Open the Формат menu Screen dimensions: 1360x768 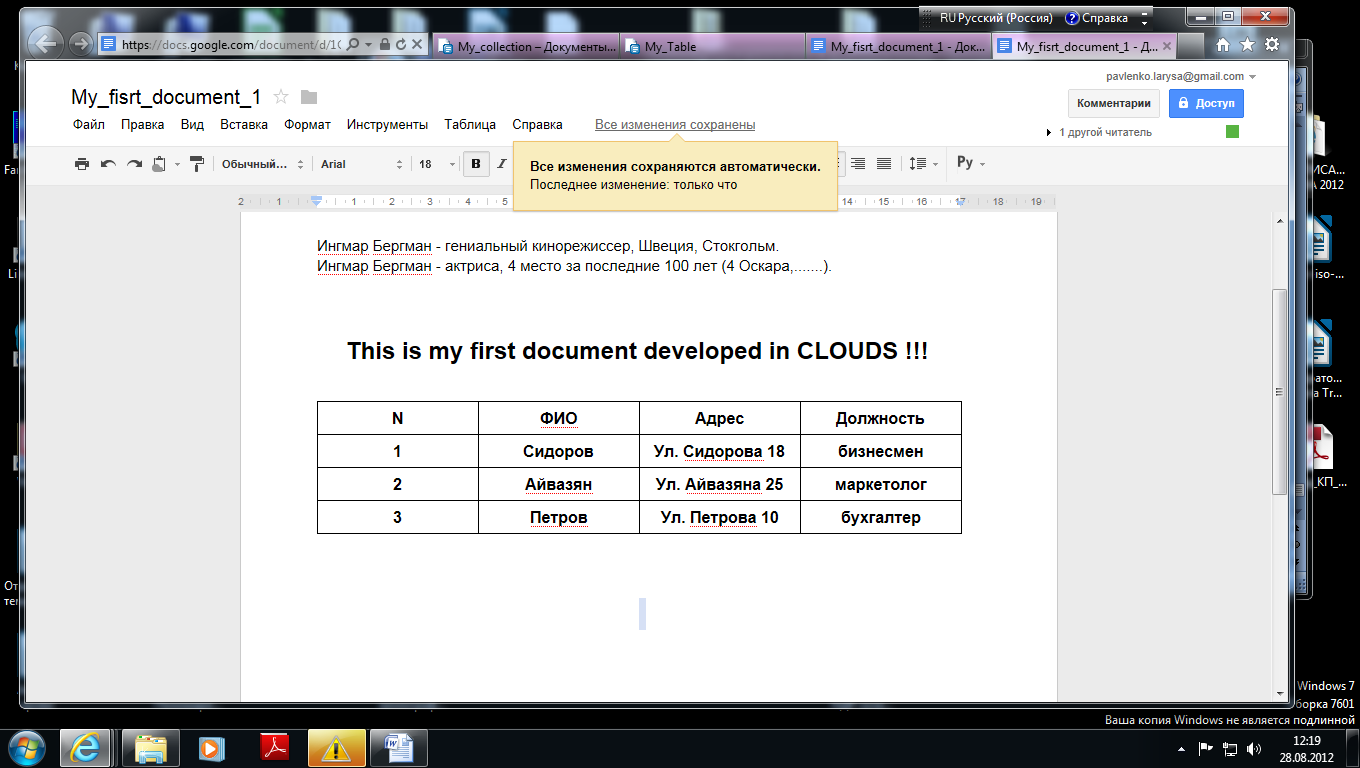pyautogui.click(x=307, y=125)
